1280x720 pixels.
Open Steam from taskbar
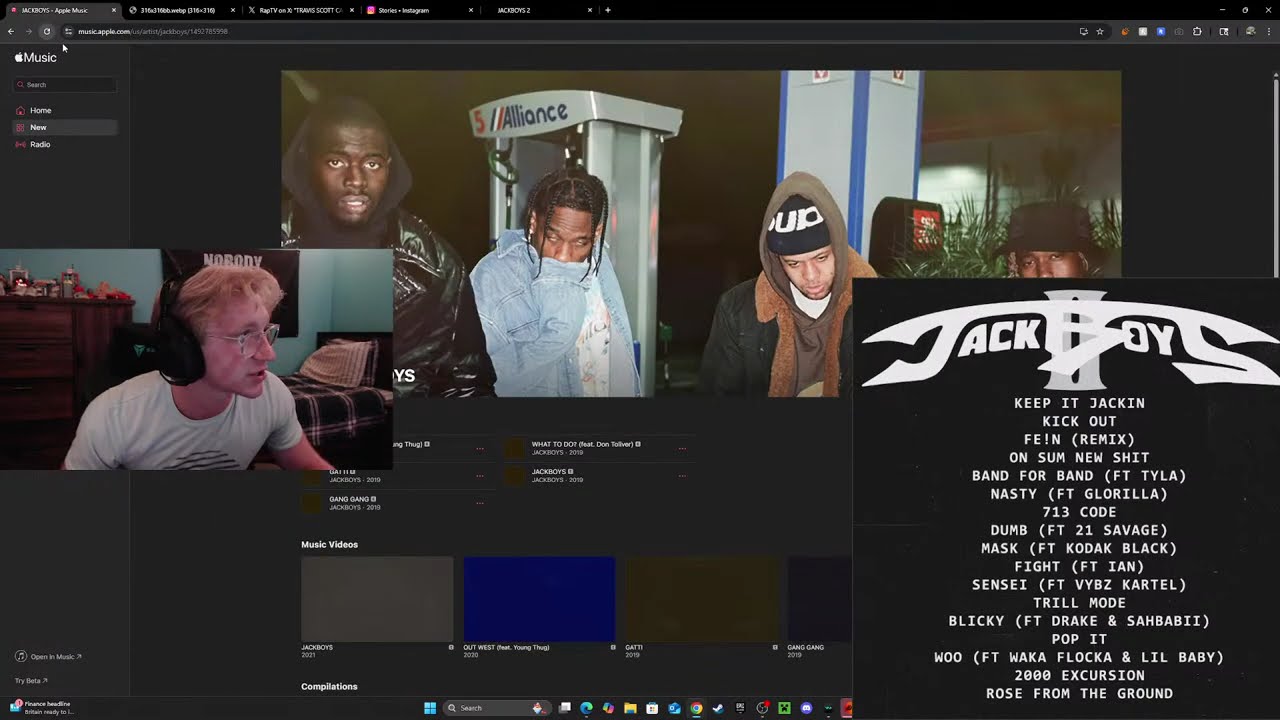click(718, 708)
